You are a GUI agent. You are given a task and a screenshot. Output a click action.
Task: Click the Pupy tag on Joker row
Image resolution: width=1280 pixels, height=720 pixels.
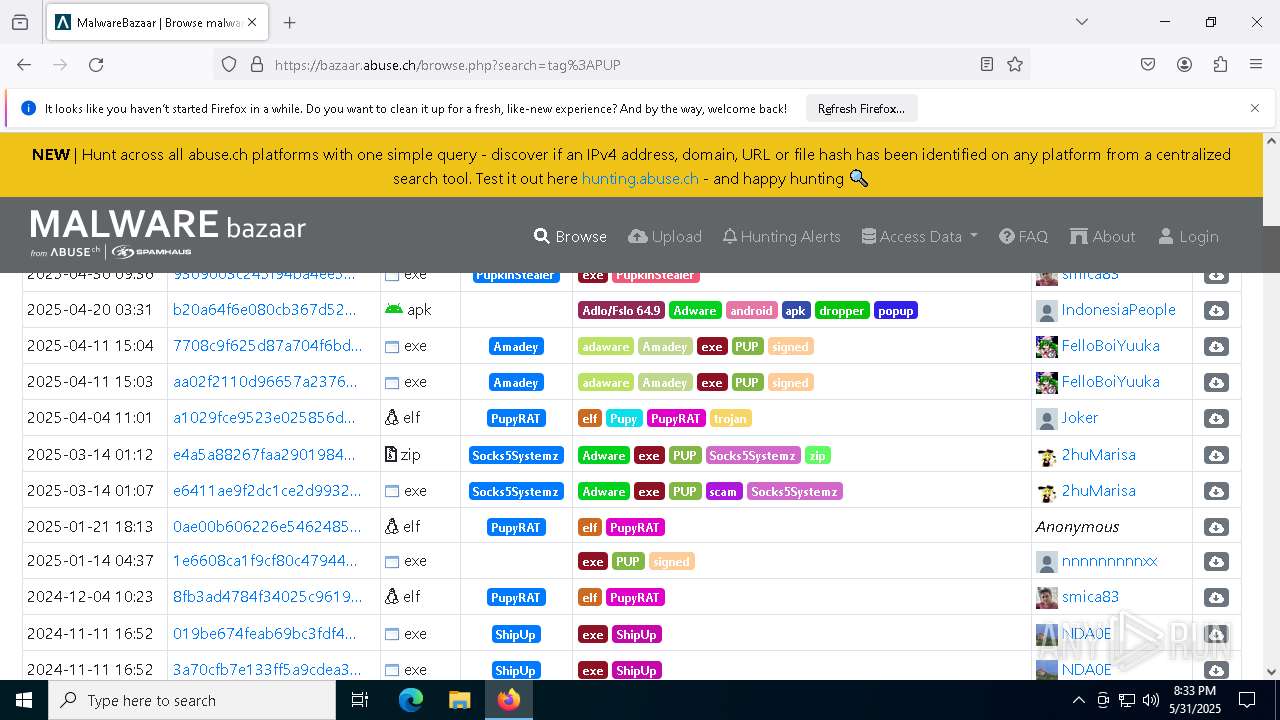pyautogui.click(x=624, y=419)
